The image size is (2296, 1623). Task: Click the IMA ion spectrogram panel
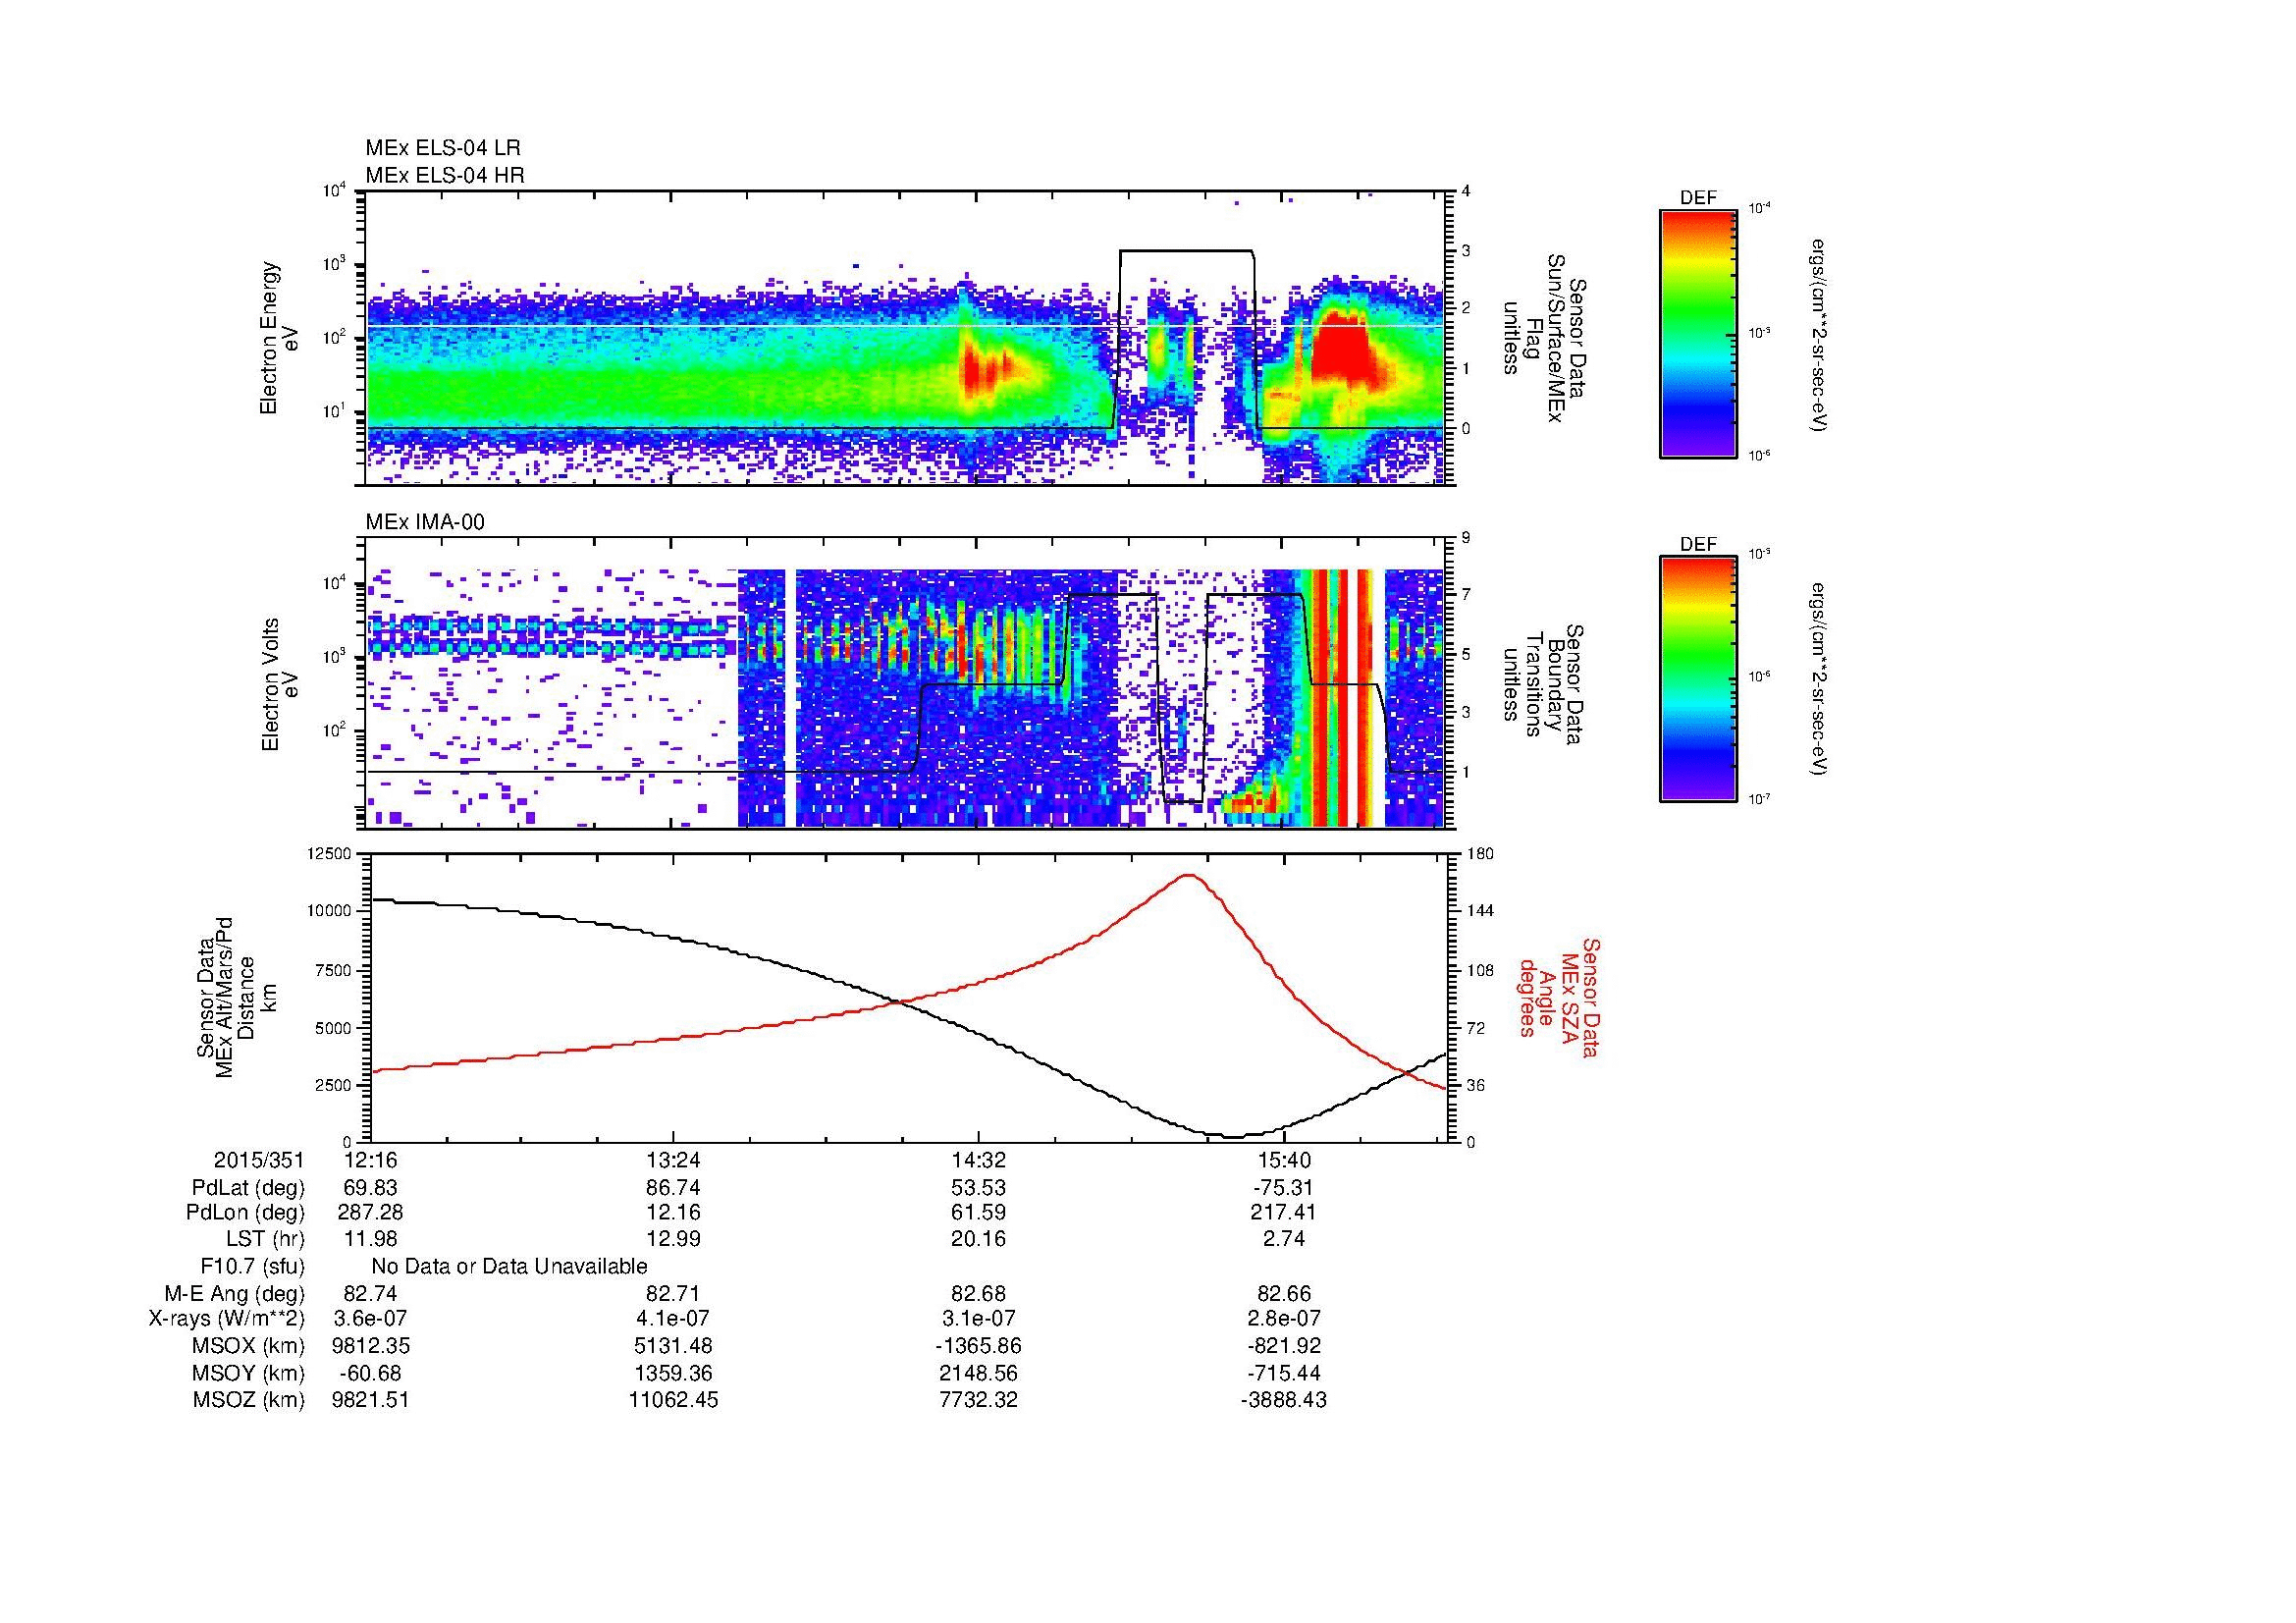(x=906, y=683)
